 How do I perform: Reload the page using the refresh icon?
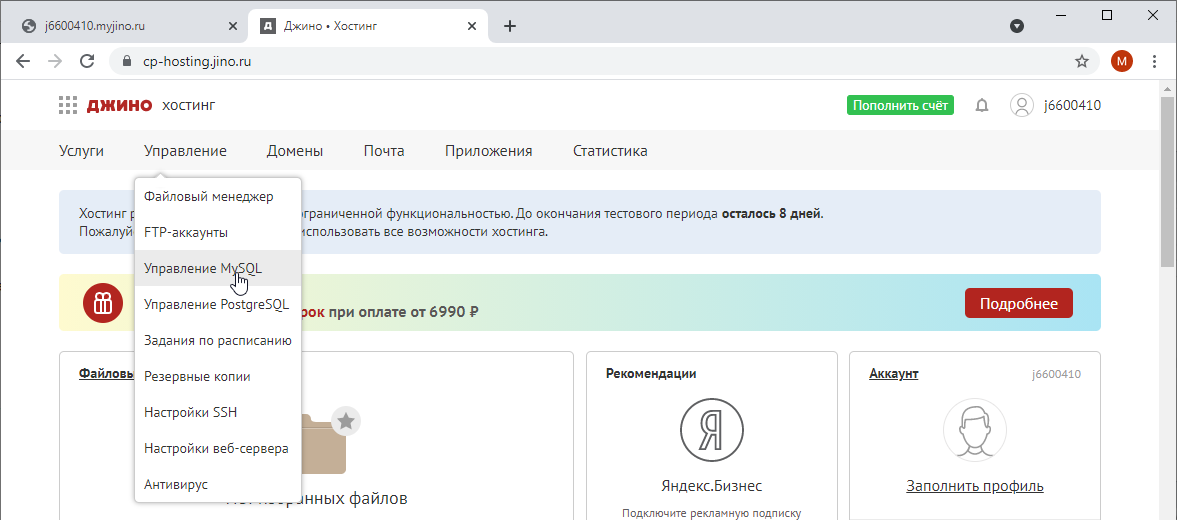(x=87, y=61)
